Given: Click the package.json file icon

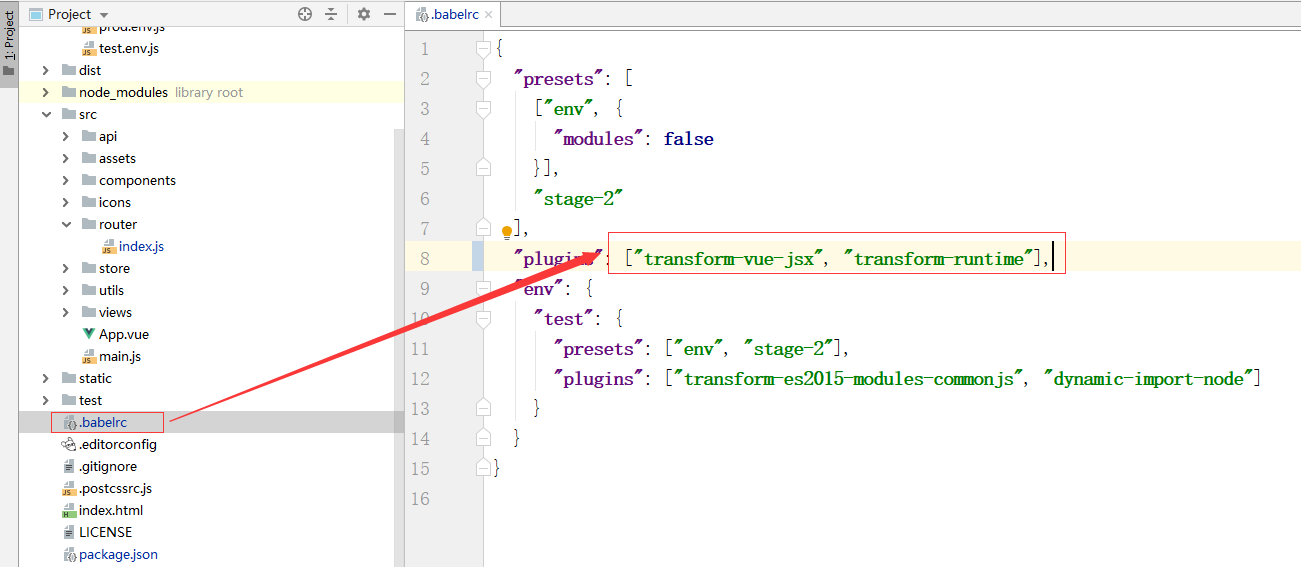Looking at the screenshot, I should point(69,554).
